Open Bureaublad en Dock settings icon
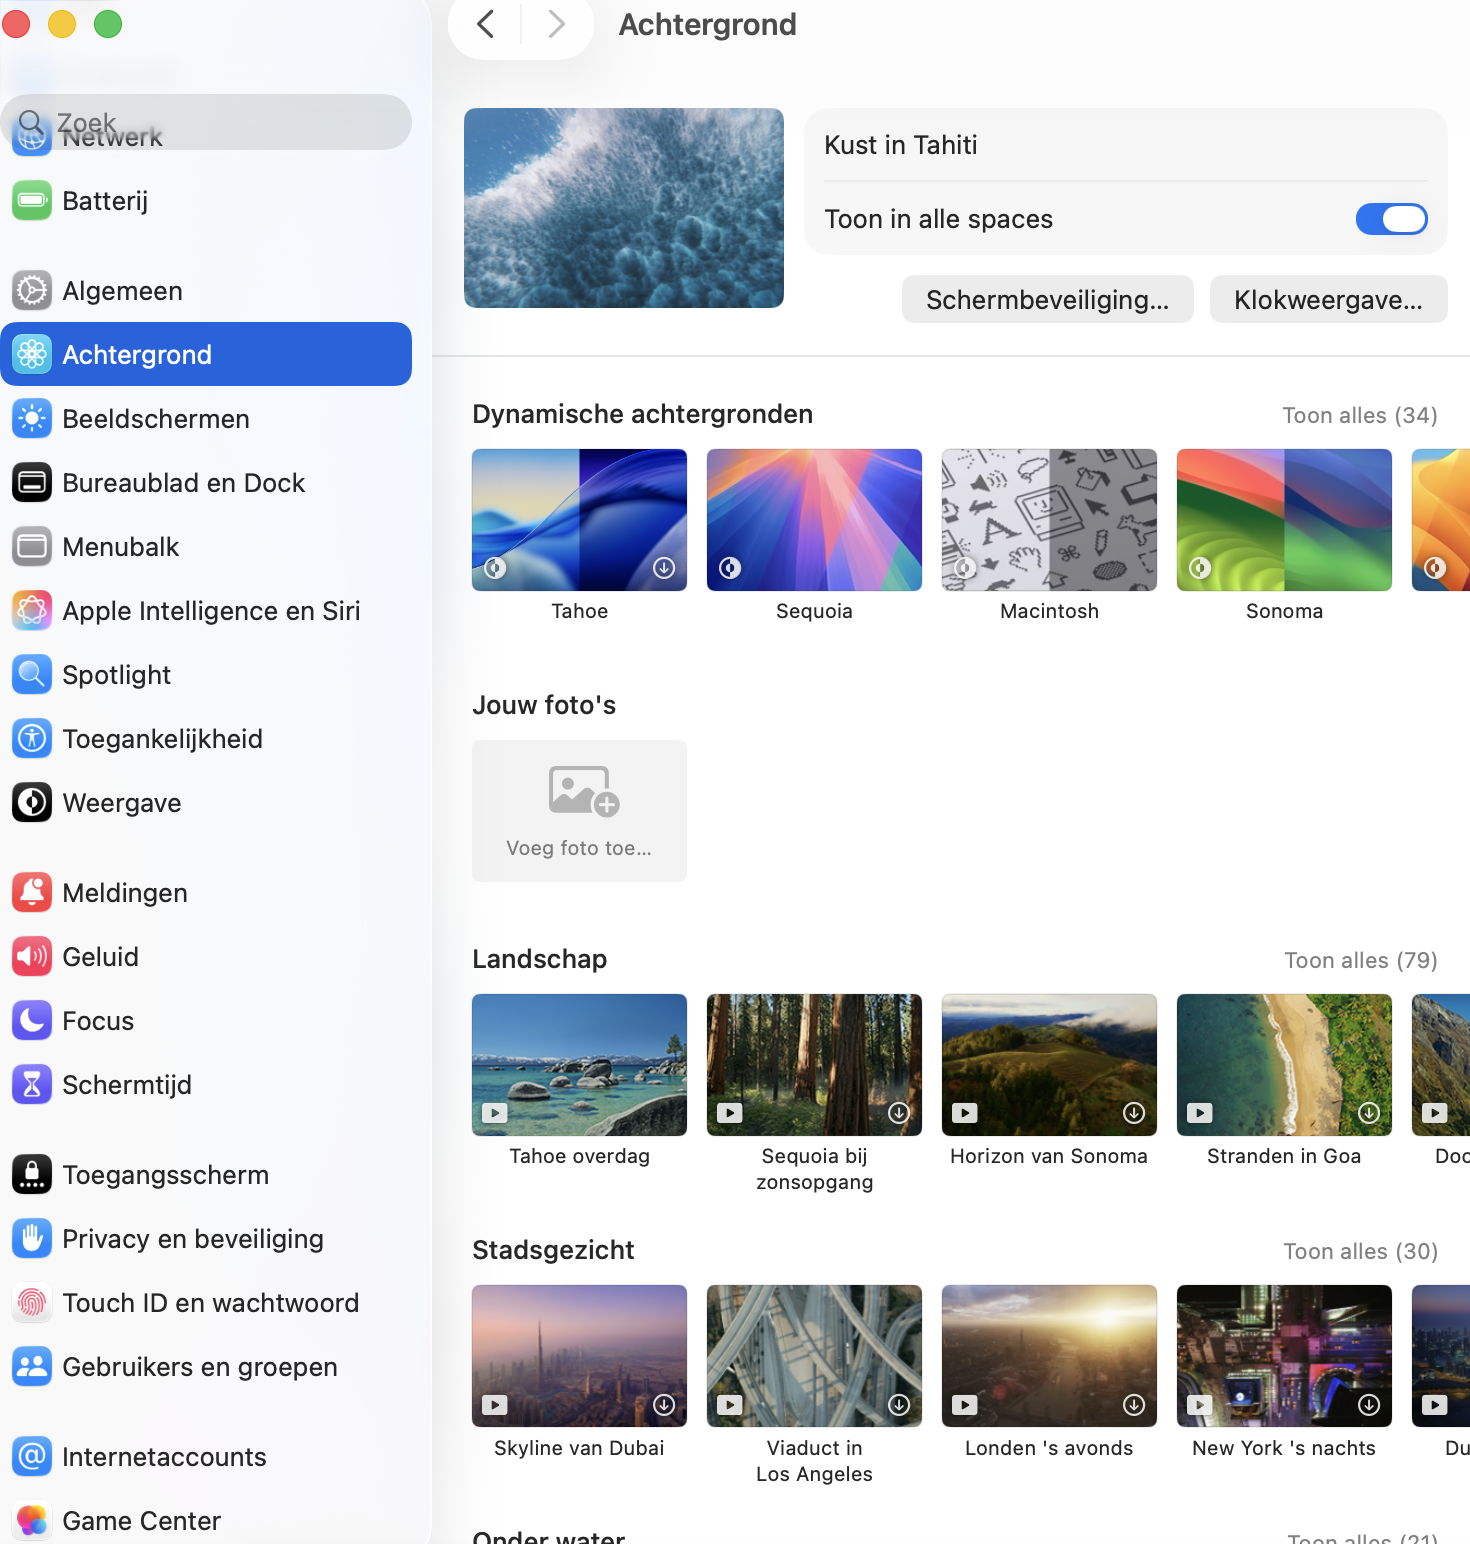 coord(32,482)
